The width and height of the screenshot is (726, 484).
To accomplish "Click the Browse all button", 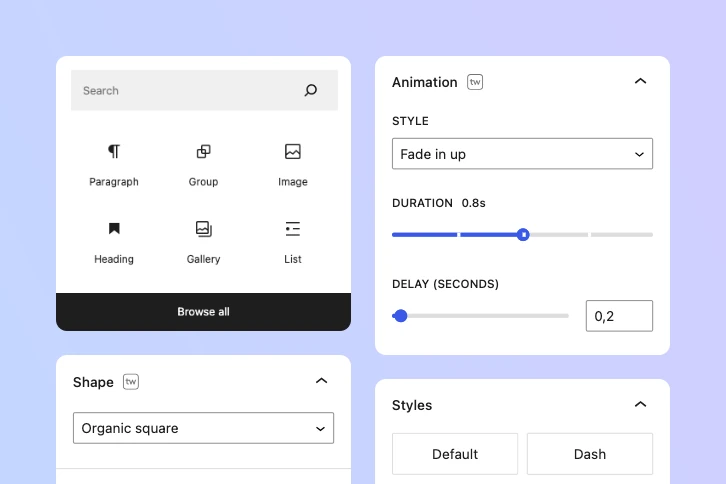I will pos(203,312).
